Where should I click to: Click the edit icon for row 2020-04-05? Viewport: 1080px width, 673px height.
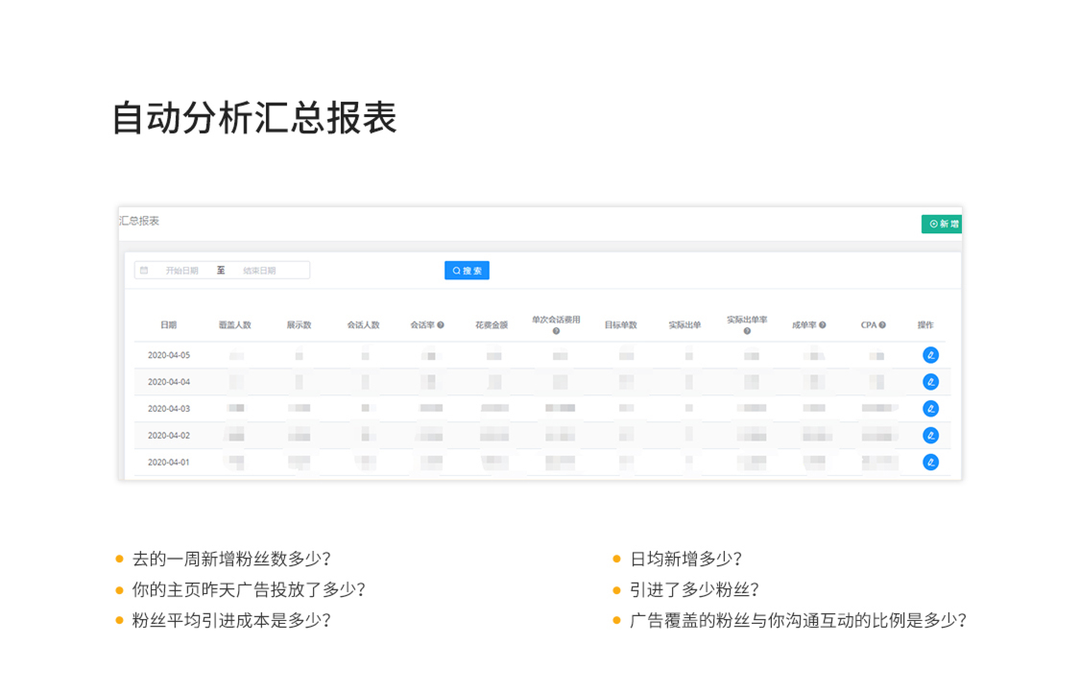pos(931,353)
